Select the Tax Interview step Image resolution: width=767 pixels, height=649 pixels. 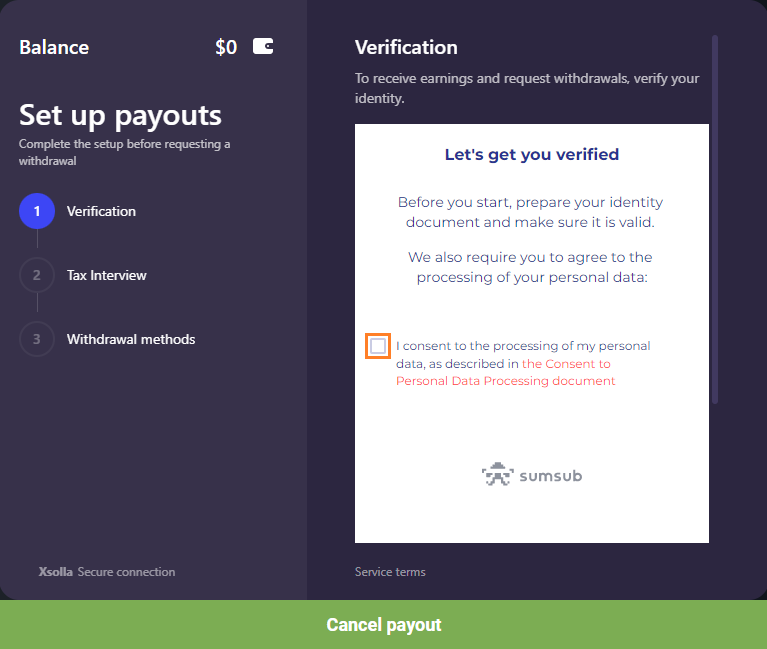[107, 275]
